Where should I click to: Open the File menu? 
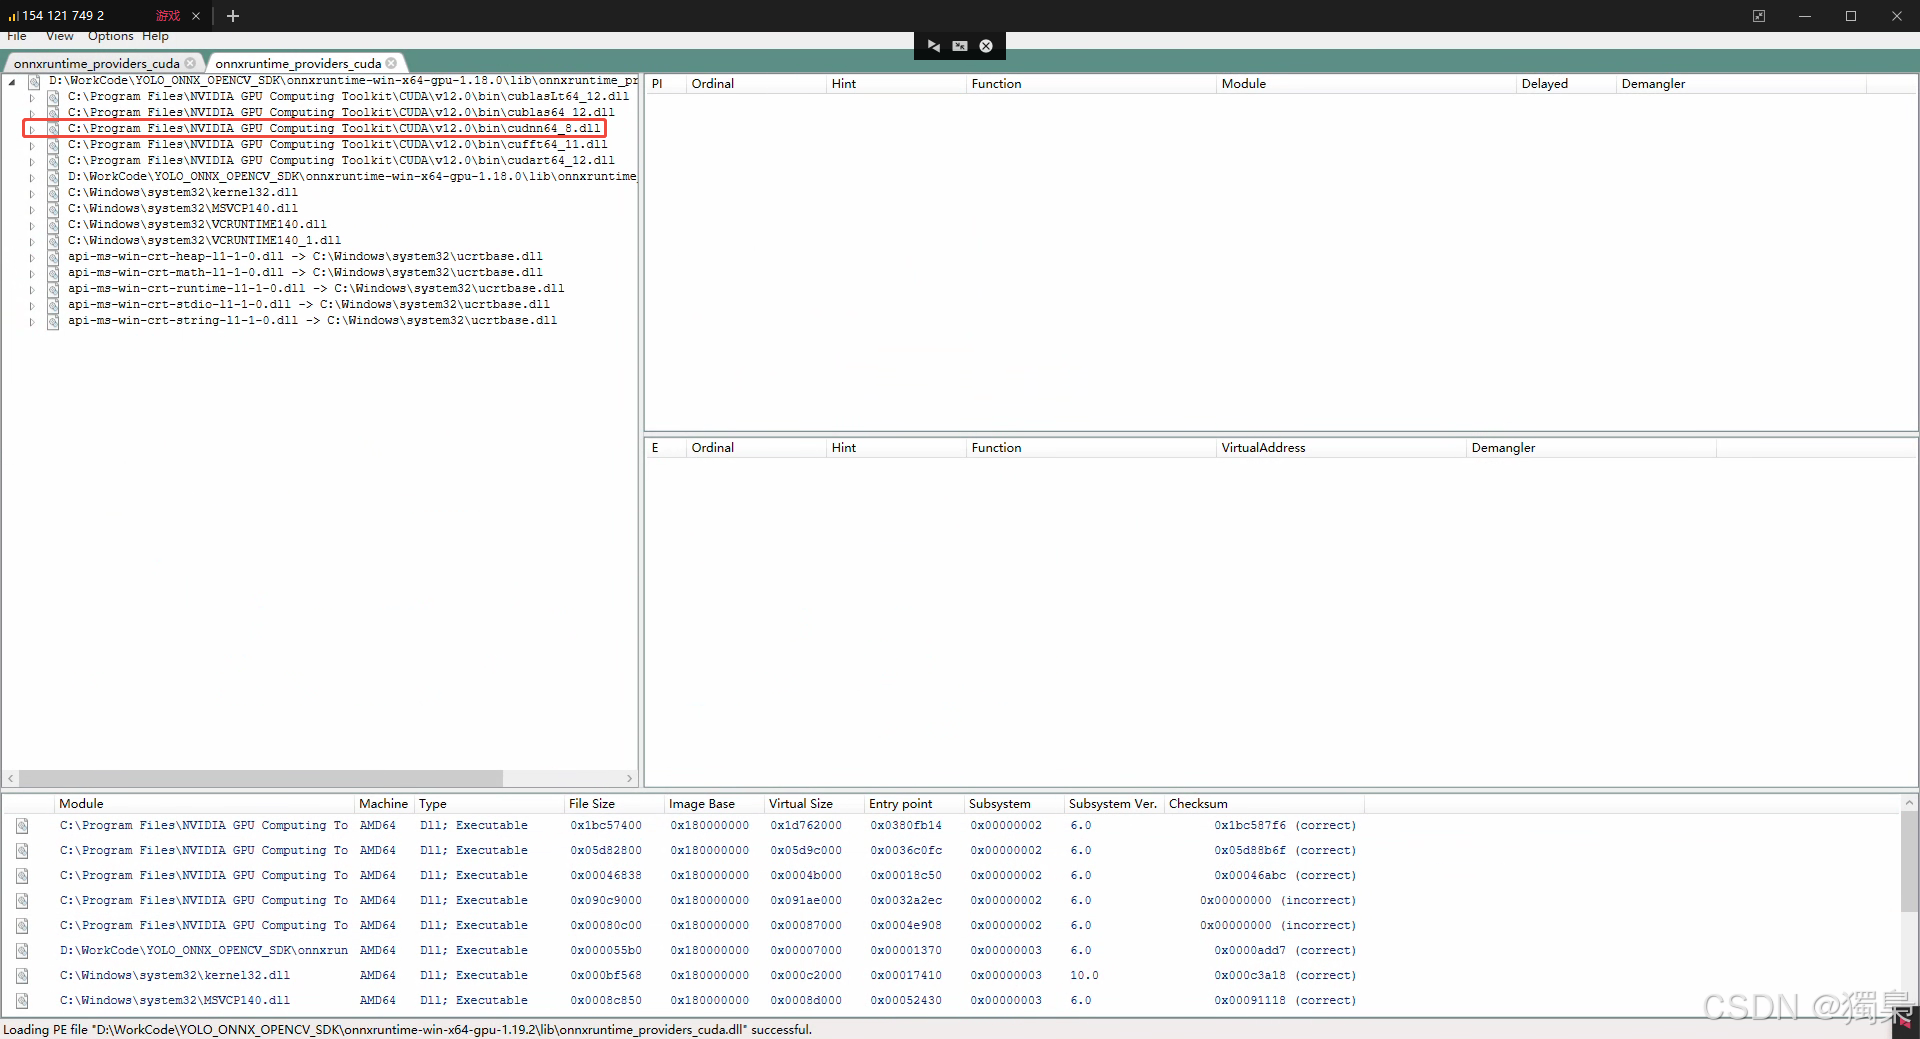tap(17, 36)
